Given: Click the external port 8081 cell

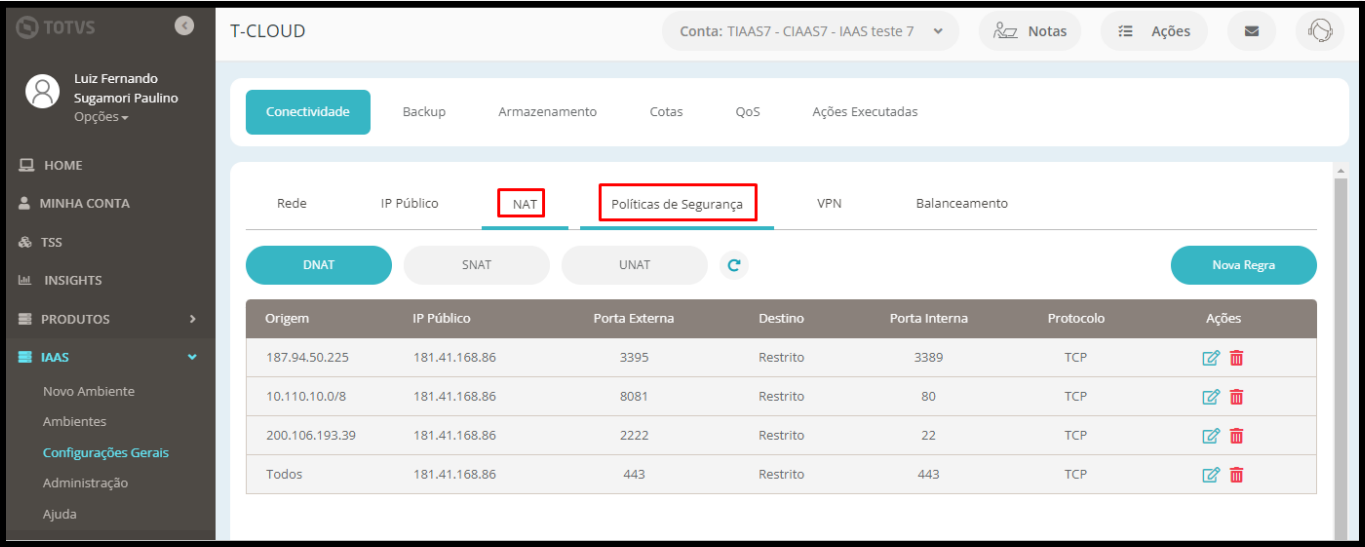Looking at the screenshot, I should point(634,396).
